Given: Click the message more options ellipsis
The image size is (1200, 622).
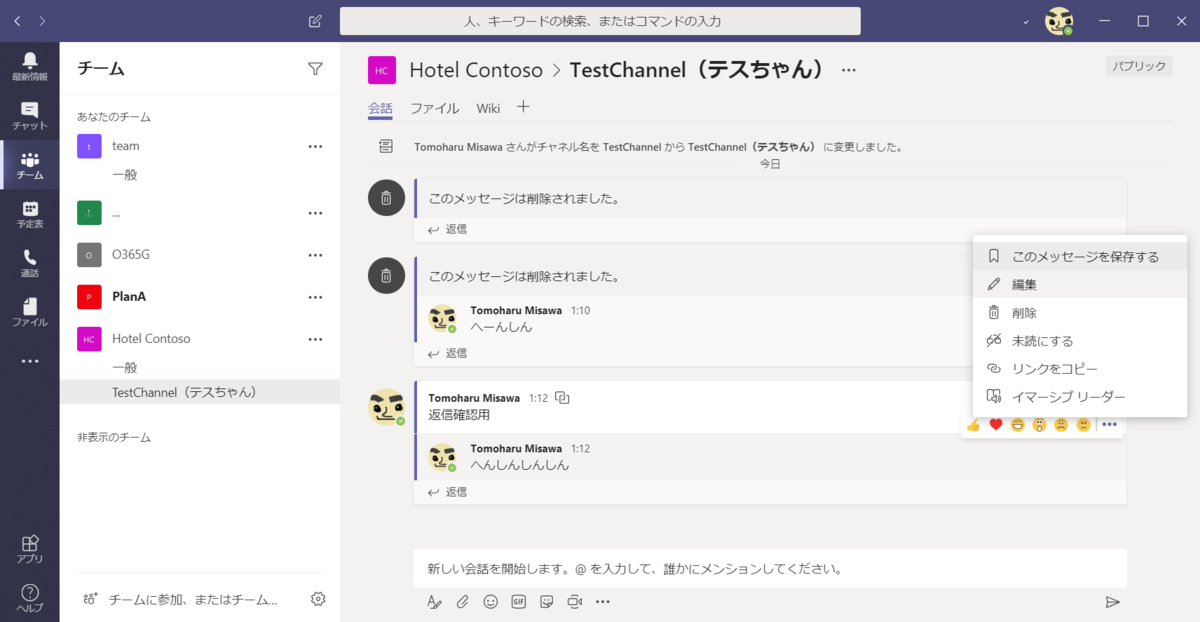Looking at the screenshot, I should click(x=1109, y=425).
